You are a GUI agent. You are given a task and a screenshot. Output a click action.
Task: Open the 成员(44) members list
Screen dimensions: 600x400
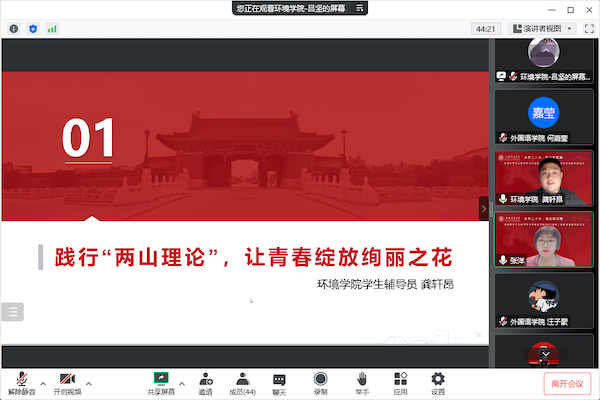pyautogui.click(x=242, y=383)
